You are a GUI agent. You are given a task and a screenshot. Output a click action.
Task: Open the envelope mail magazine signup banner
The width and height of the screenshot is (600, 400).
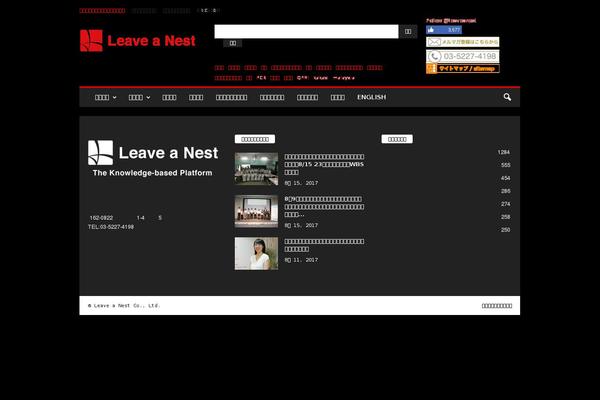click(x=463, y=42)
